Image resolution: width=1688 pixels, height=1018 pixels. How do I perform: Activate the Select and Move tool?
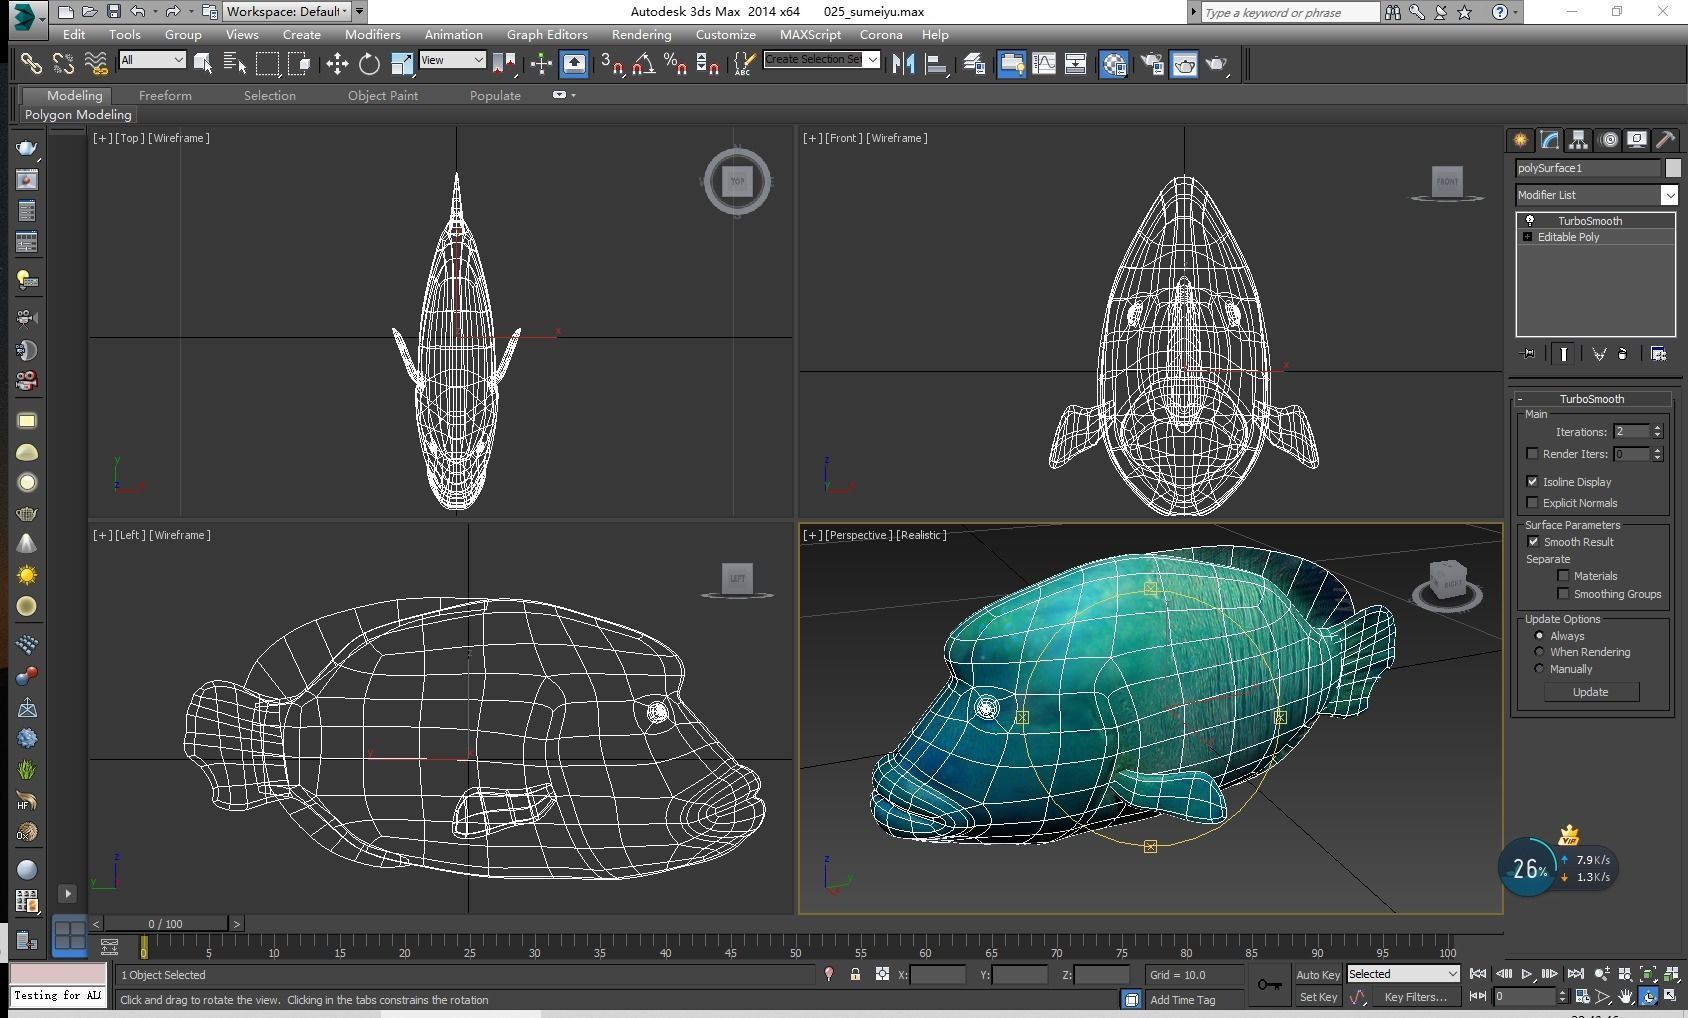pos(337,64)
